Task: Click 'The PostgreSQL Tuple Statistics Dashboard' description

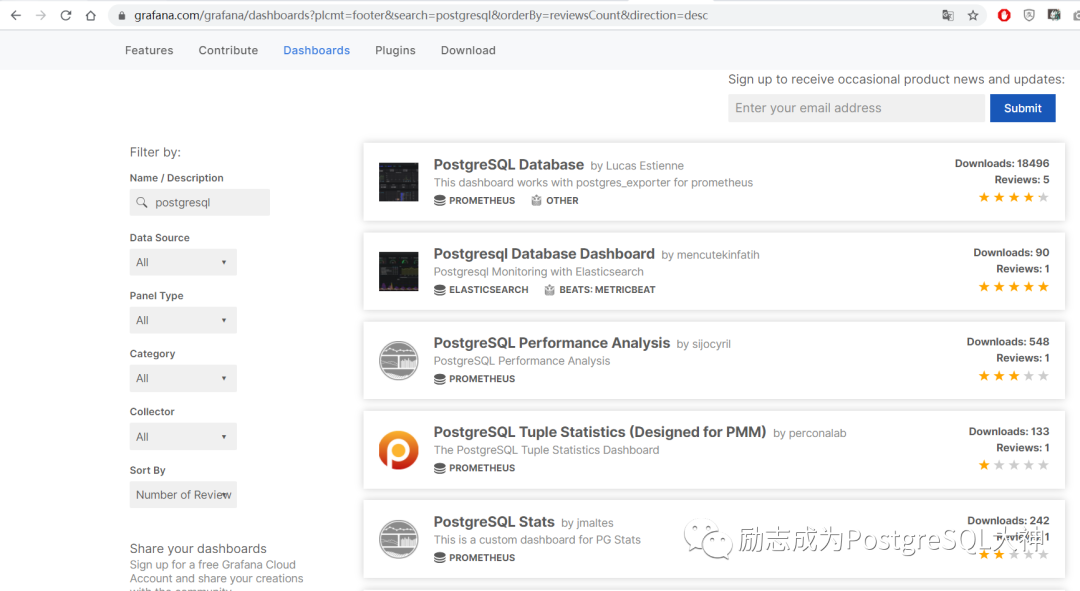Action: point(546,450)
